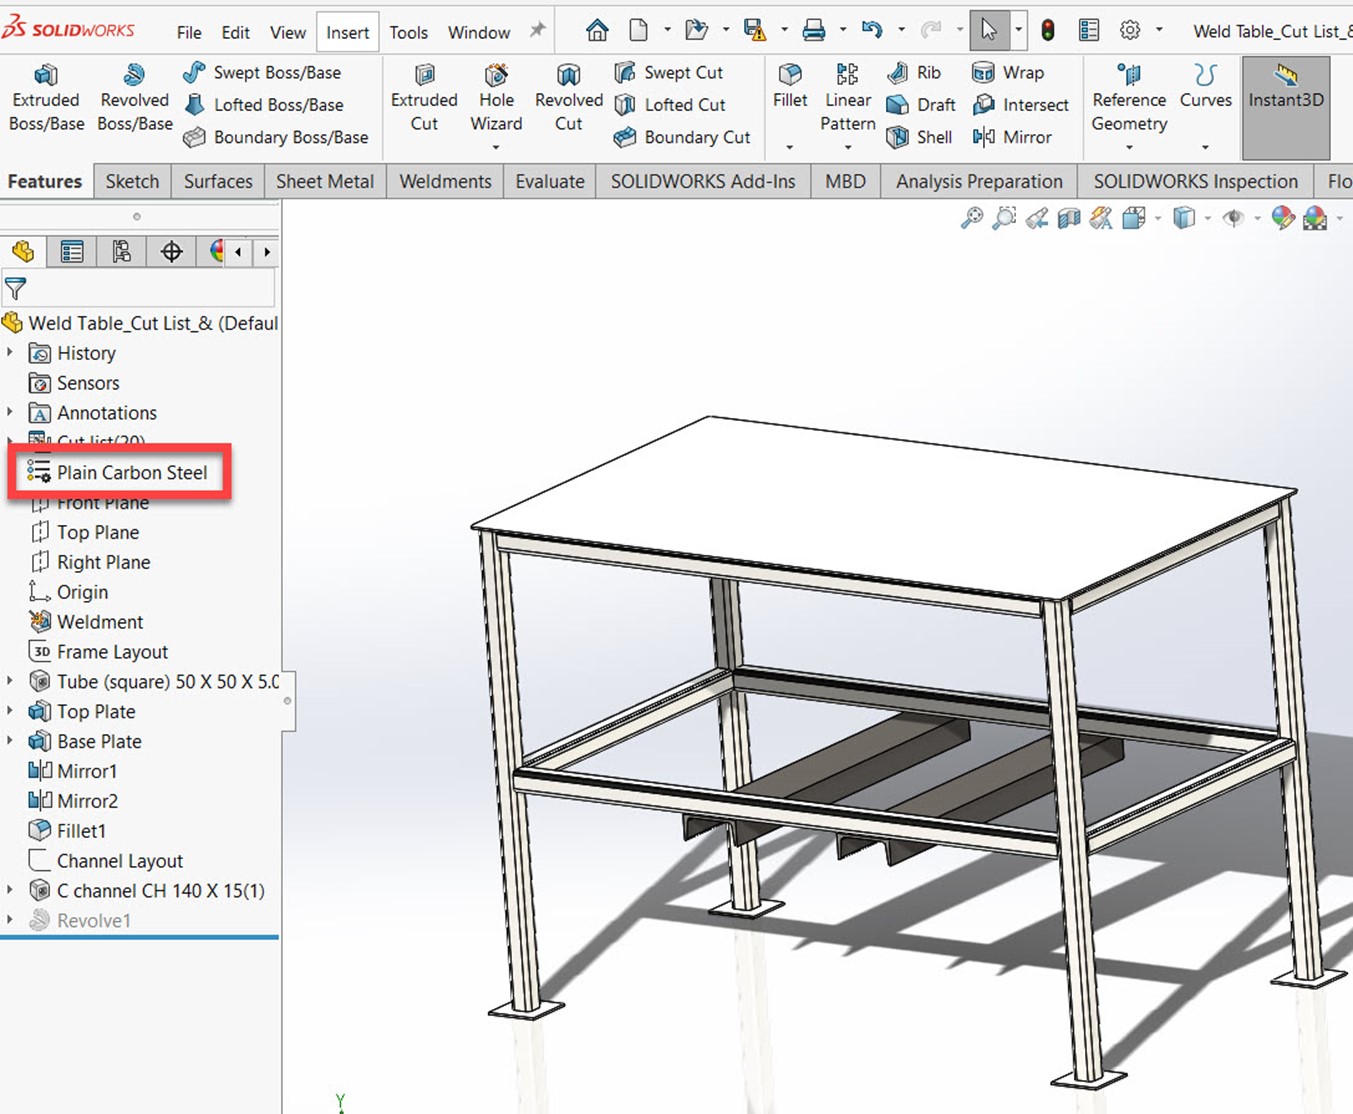1353x1114 pixels.
Task: Open the Display Style dropdown
Action: point(1206,217)
